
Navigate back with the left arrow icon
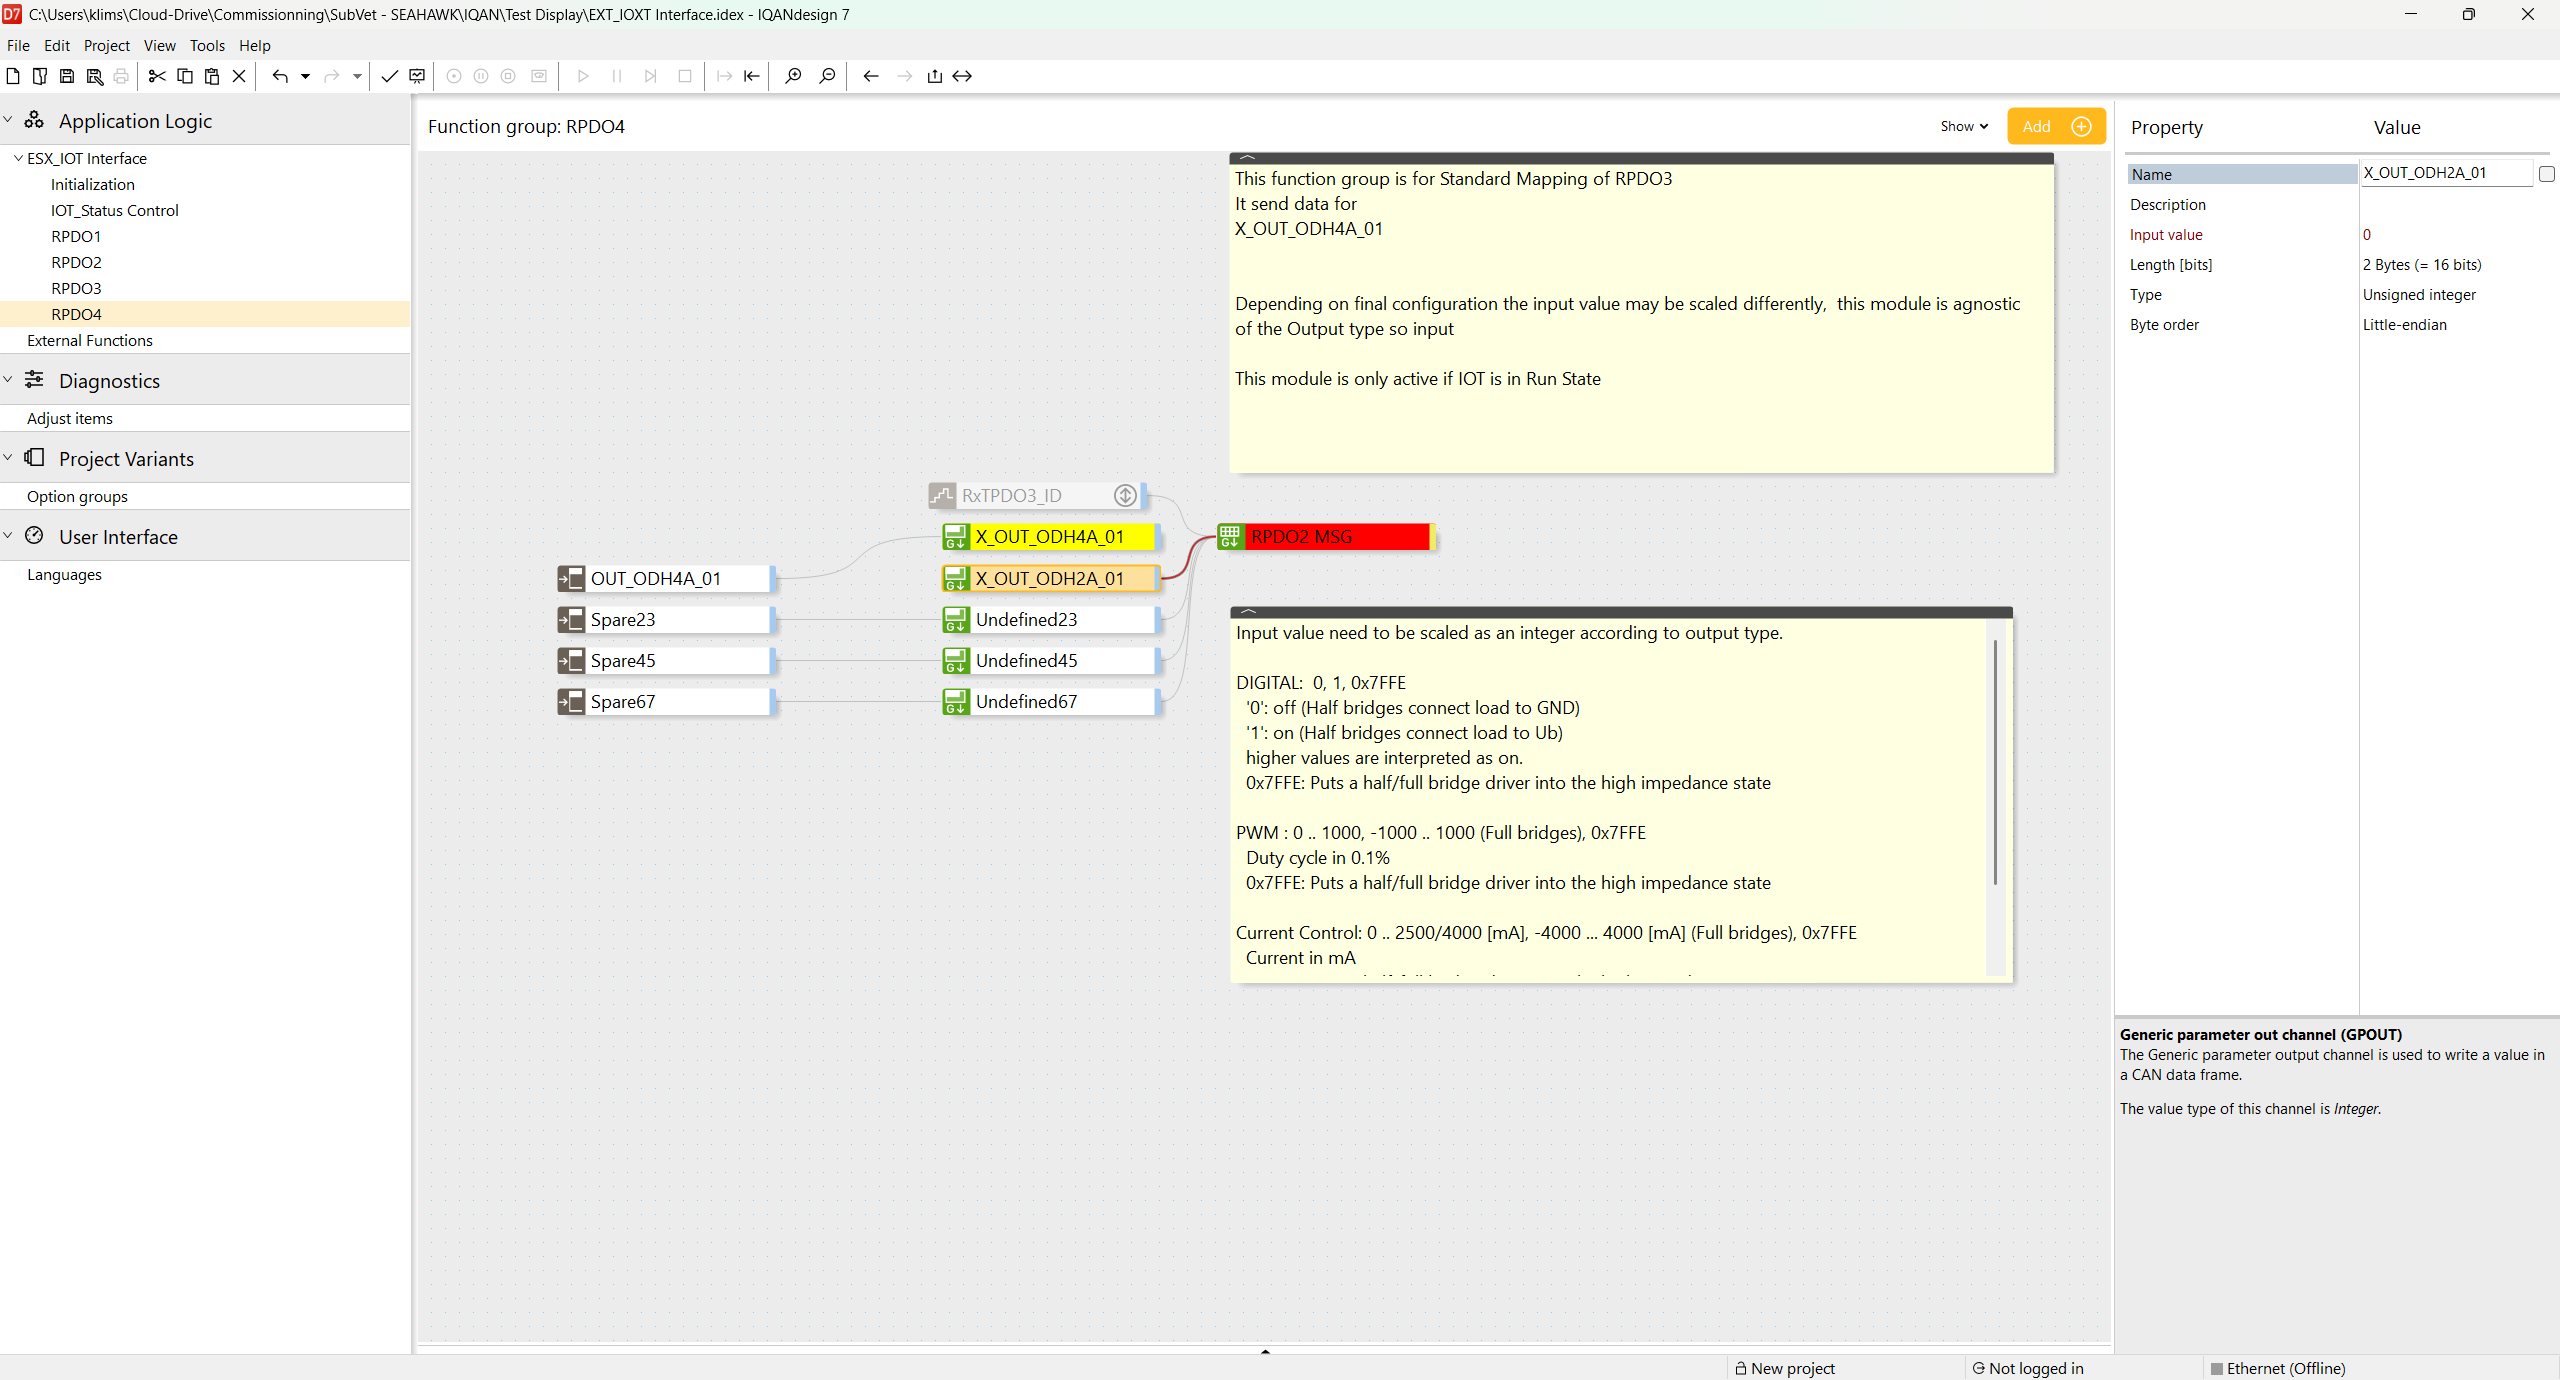pyautogui.click(x=871, y=76)
